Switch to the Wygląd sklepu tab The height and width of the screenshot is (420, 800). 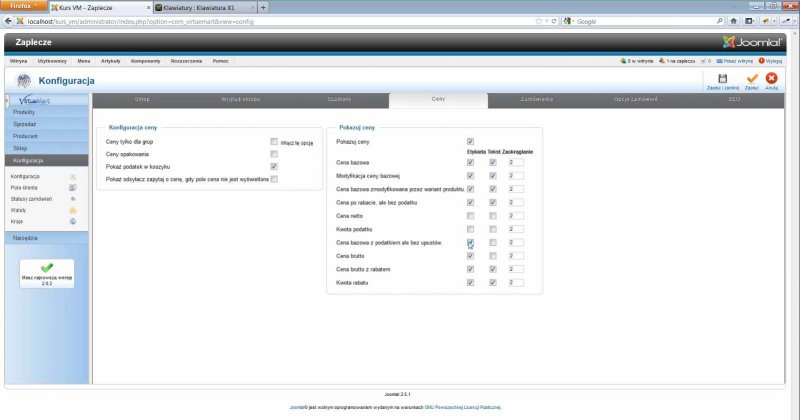click(x=240, y=100)
